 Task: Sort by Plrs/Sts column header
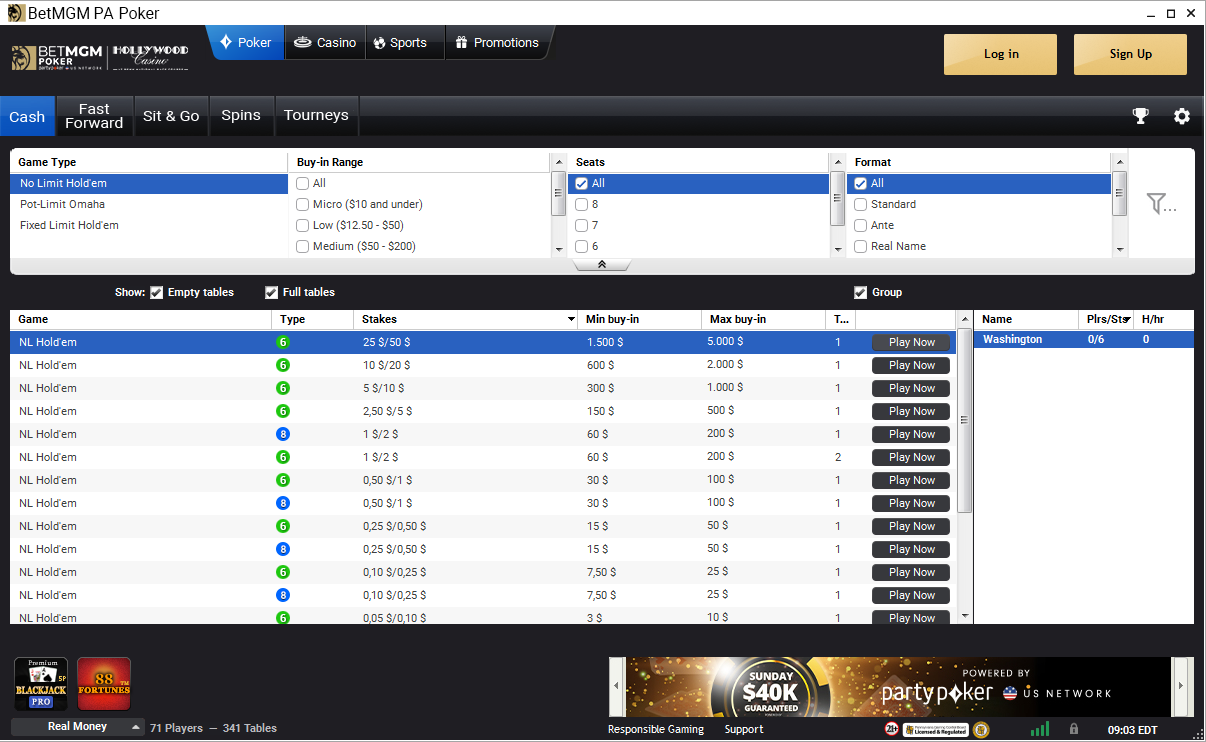(1105, 319)
